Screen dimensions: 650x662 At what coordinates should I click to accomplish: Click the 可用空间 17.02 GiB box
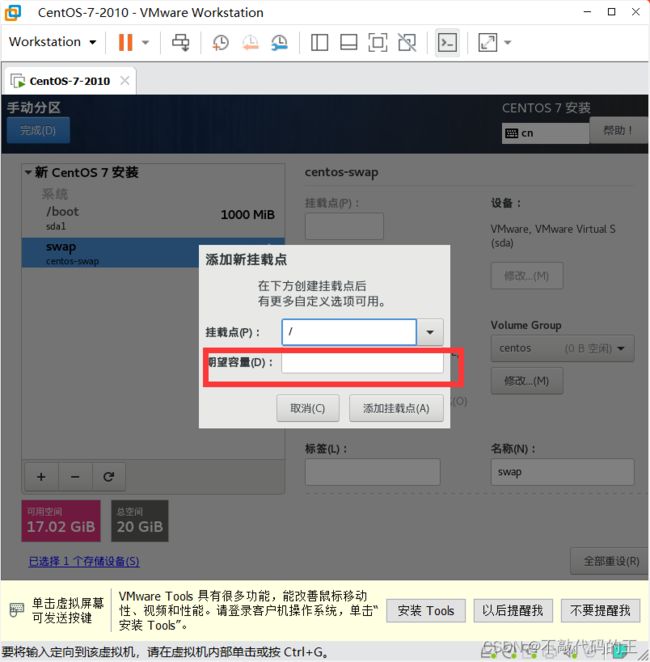61,521
